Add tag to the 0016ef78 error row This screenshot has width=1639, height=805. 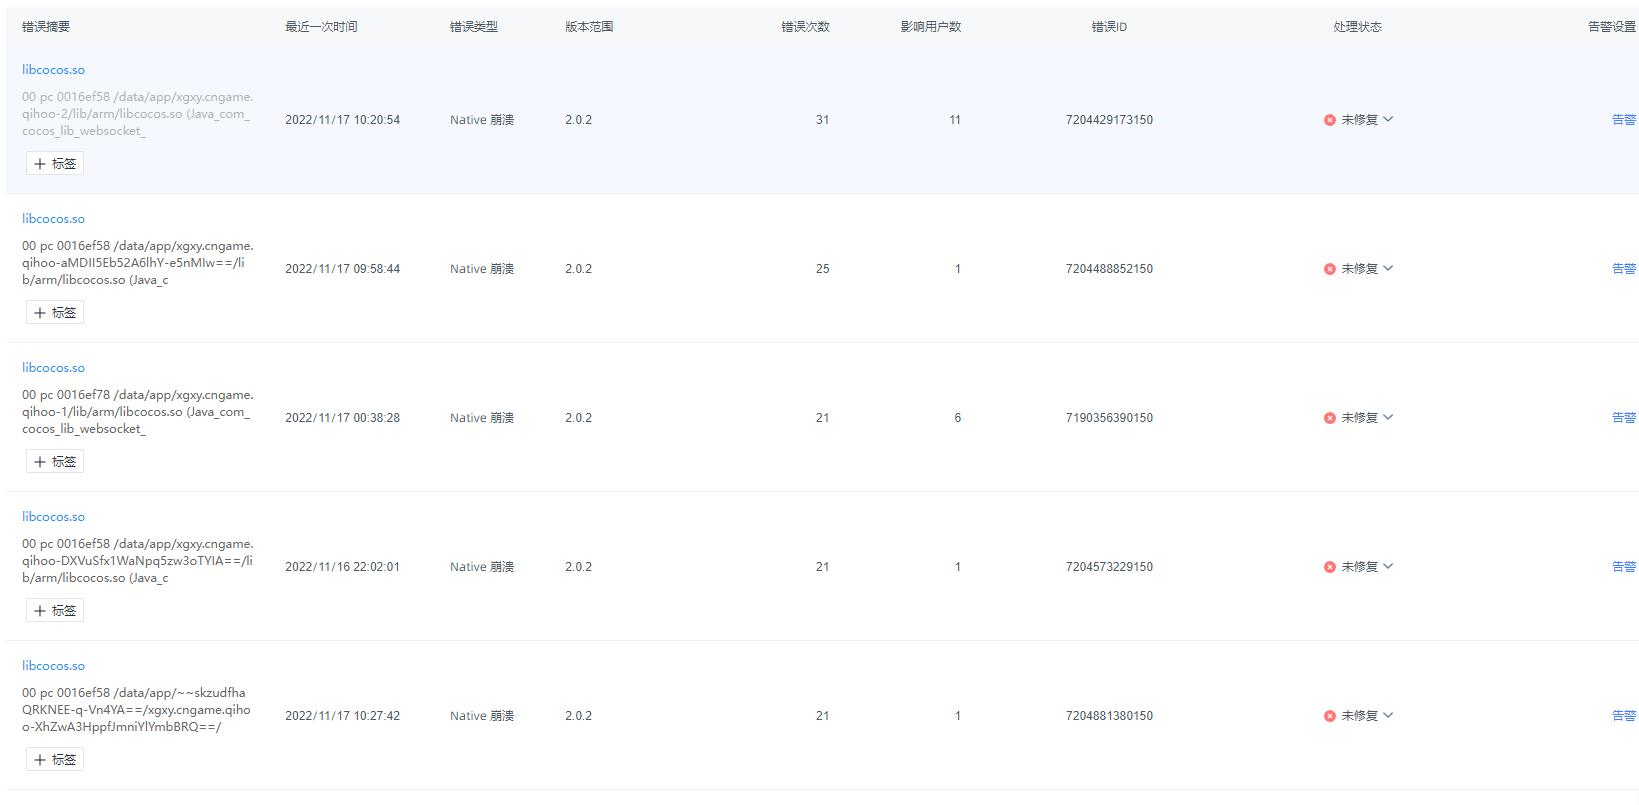pyautogui.click(x=55, y=462)
